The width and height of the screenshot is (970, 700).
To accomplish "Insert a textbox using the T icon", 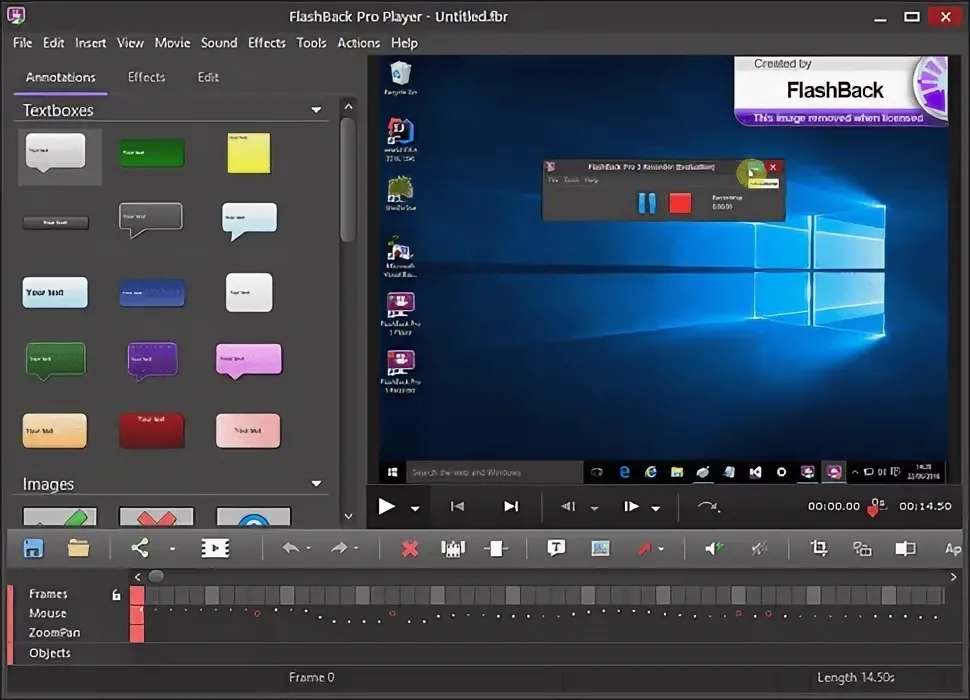I will [556, 548].
